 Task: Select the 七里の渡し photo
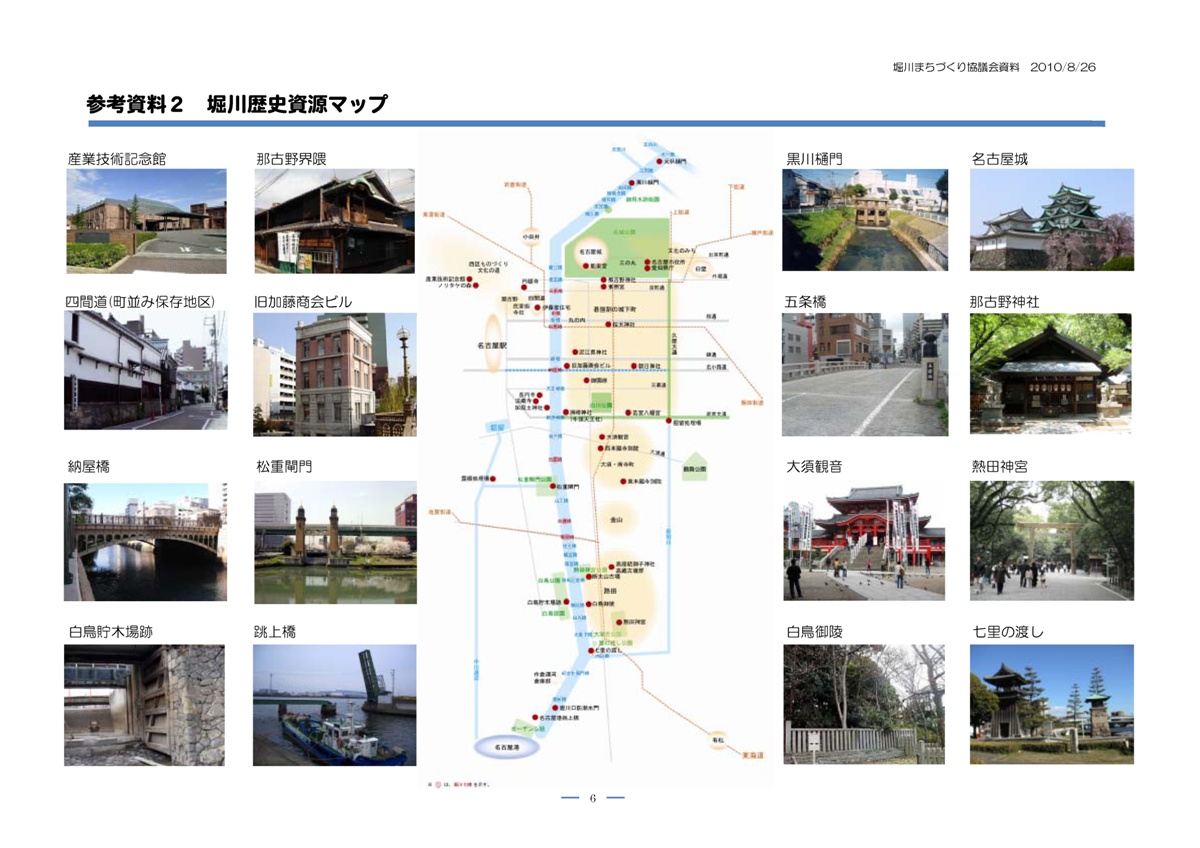coord(1052,704)
